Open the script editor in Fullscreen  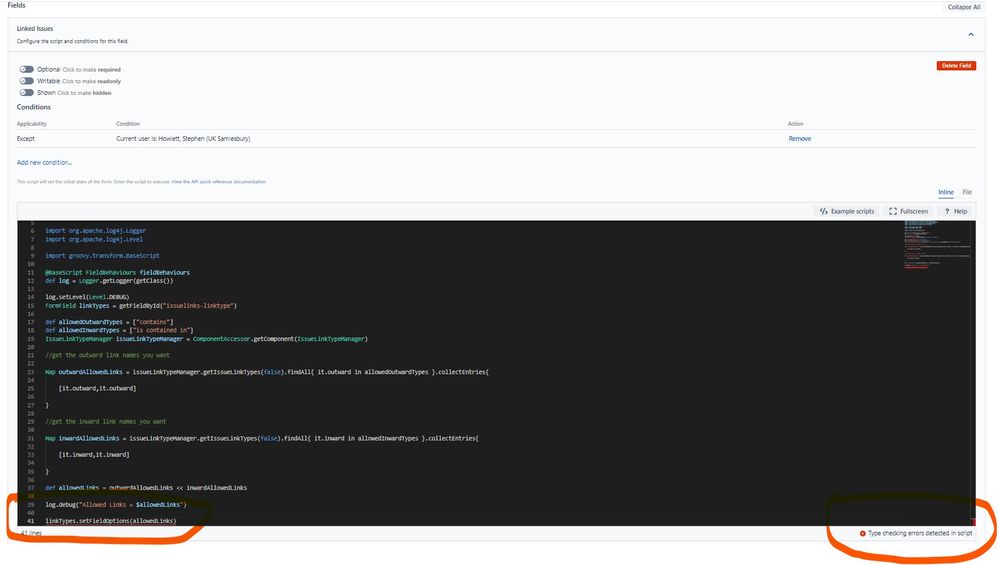pyautogui.click(x=909, y=211)
